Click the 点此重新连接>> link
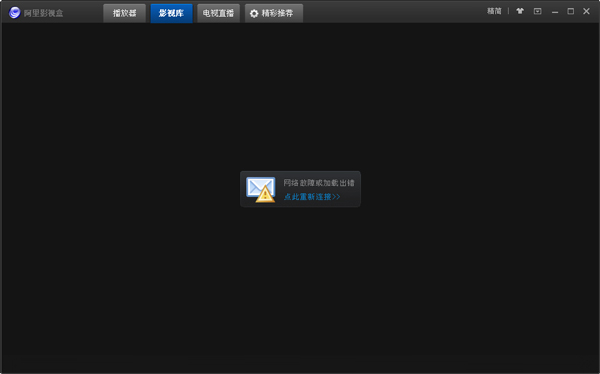This screenshot has width=600, height=374. point(312,197)
